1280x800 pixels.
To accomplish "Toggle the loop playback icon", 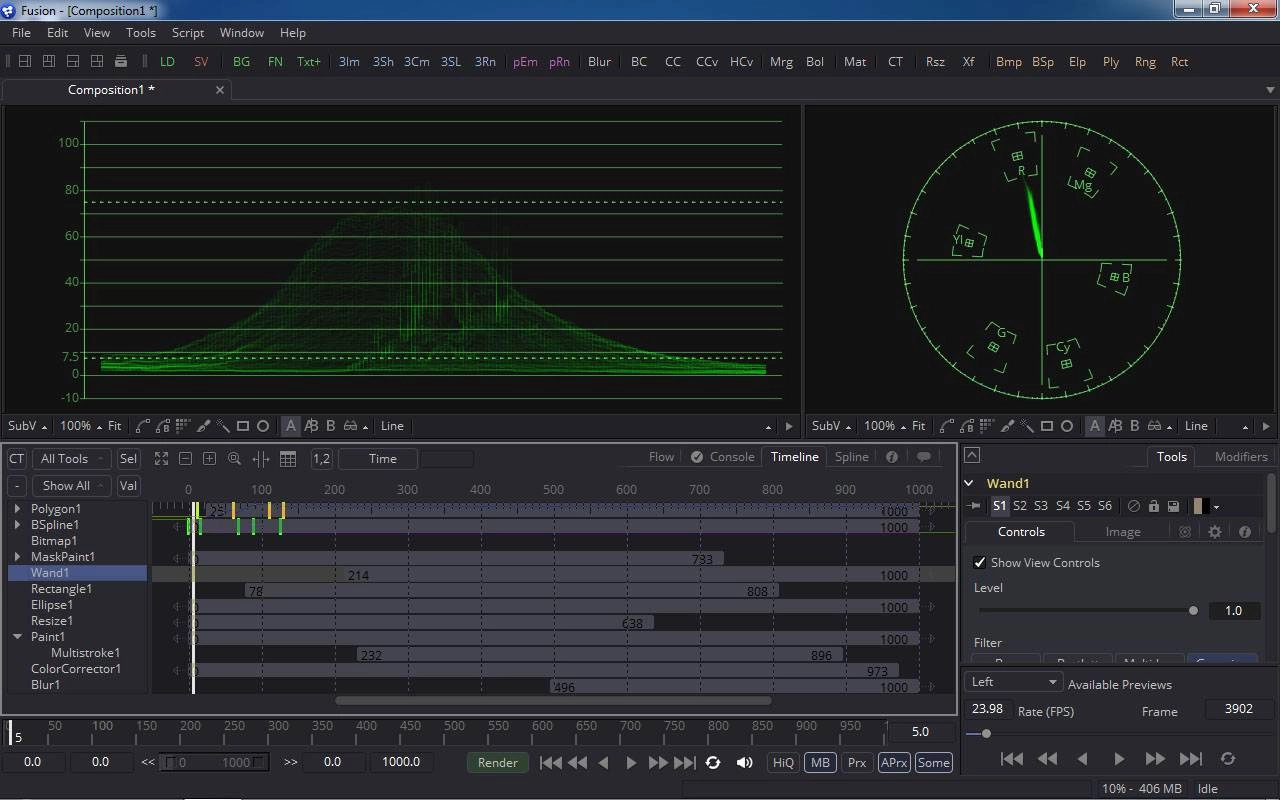I will [713, 762].
